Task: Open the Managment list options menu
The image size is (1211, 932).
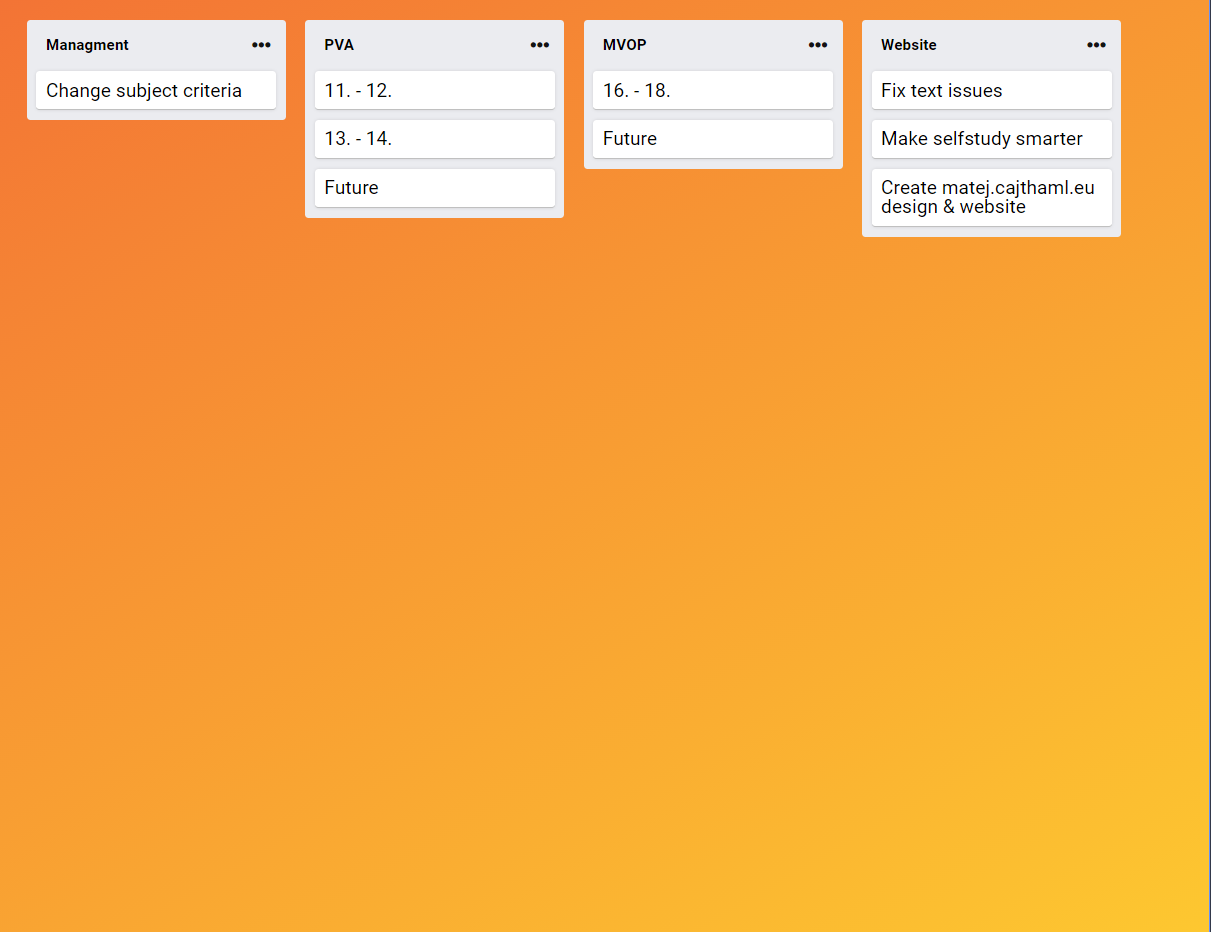Action: click(261, 45)
